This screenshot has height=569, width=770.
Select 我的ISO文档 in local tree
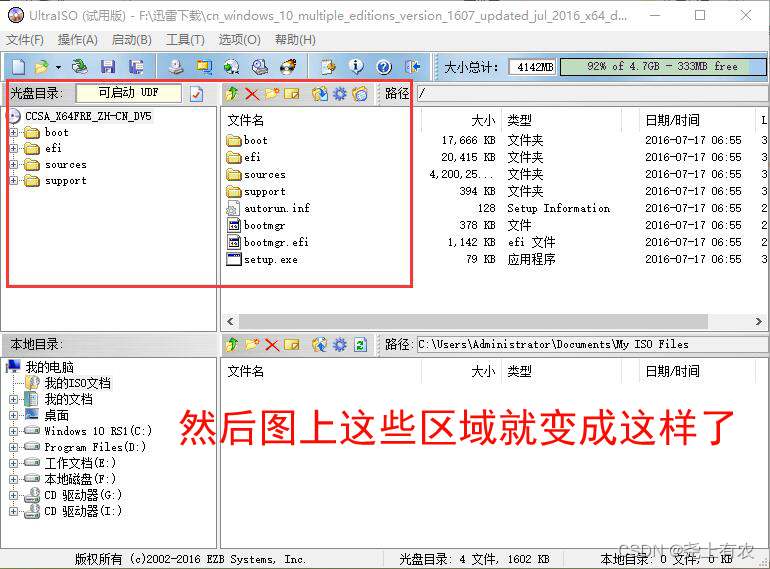[x=78, y=383]
